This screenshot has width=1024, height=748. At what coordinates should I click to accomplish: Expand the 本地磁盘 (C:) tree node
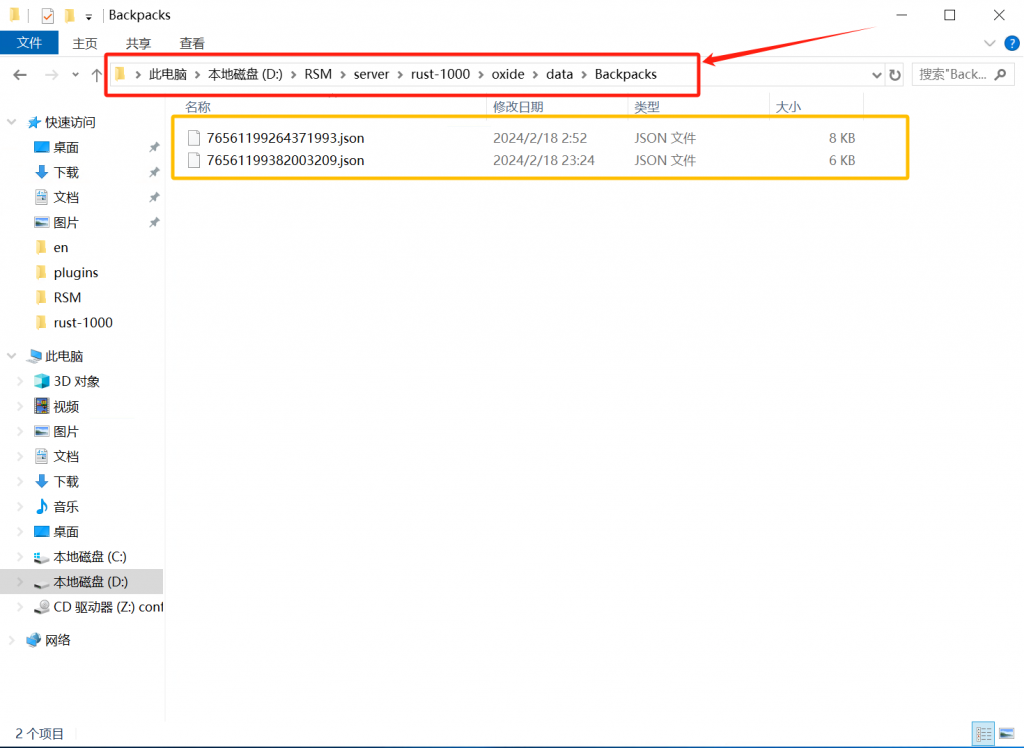click(21, 557)
